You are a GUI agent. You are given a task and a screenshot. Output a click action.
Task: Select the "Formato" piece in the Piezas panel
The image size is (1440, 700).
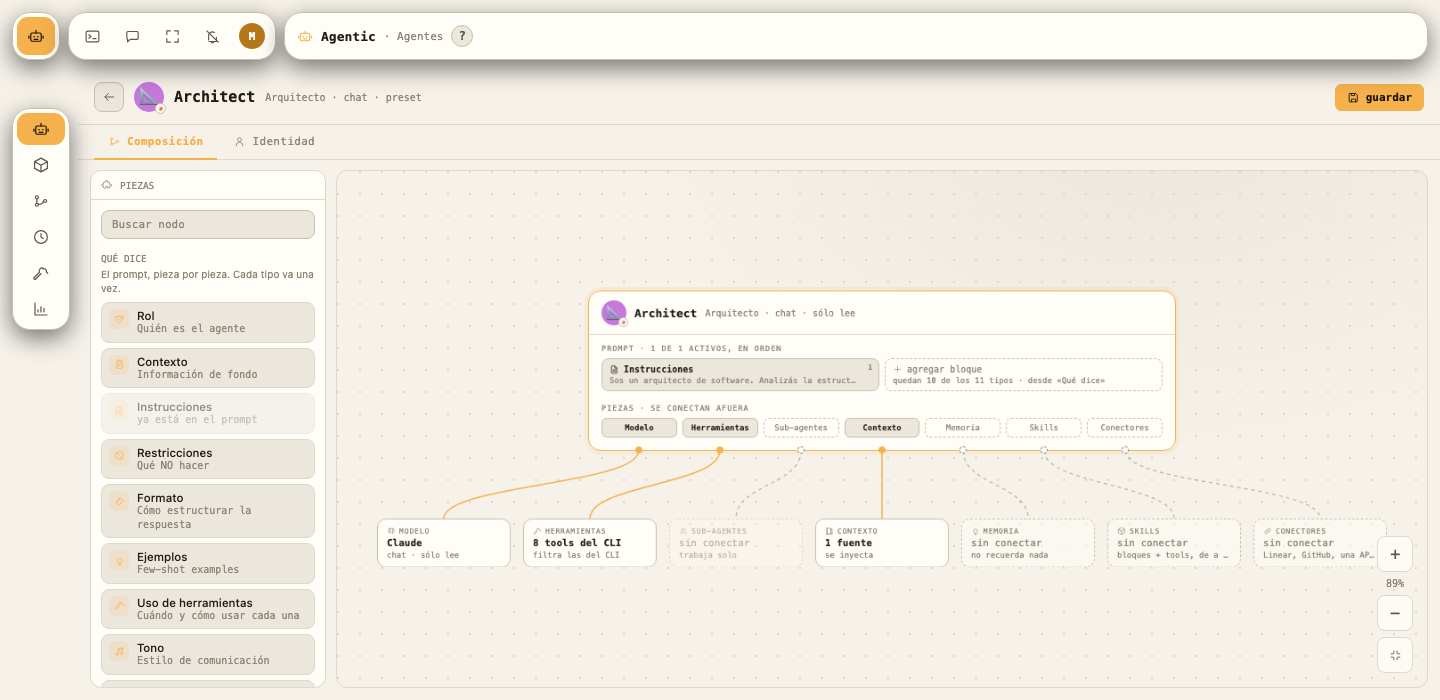(208, 511)
